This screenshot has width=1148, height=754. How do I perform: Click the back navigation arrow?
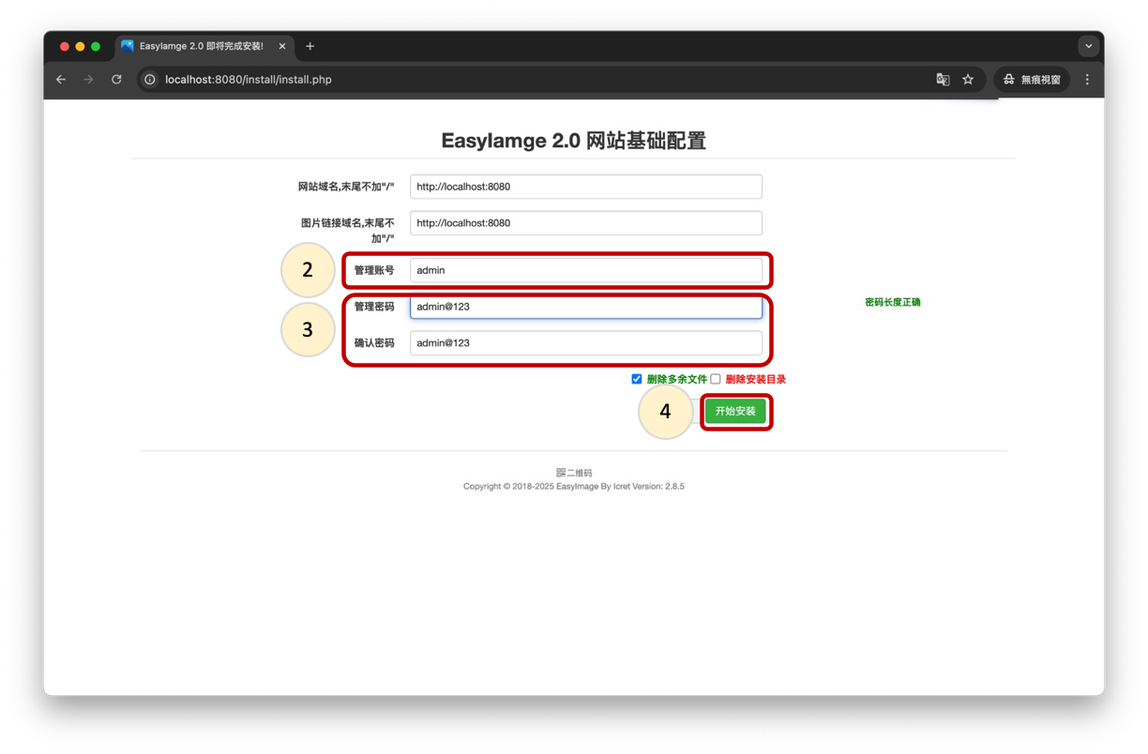pyautogui.click(x=60, y=79)
